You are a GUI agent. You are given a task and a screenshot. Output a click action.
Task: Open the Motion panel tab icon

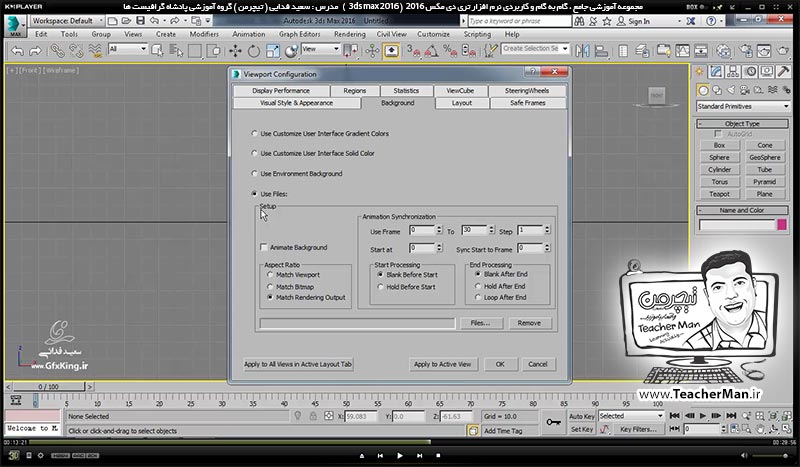coord(750,71)
